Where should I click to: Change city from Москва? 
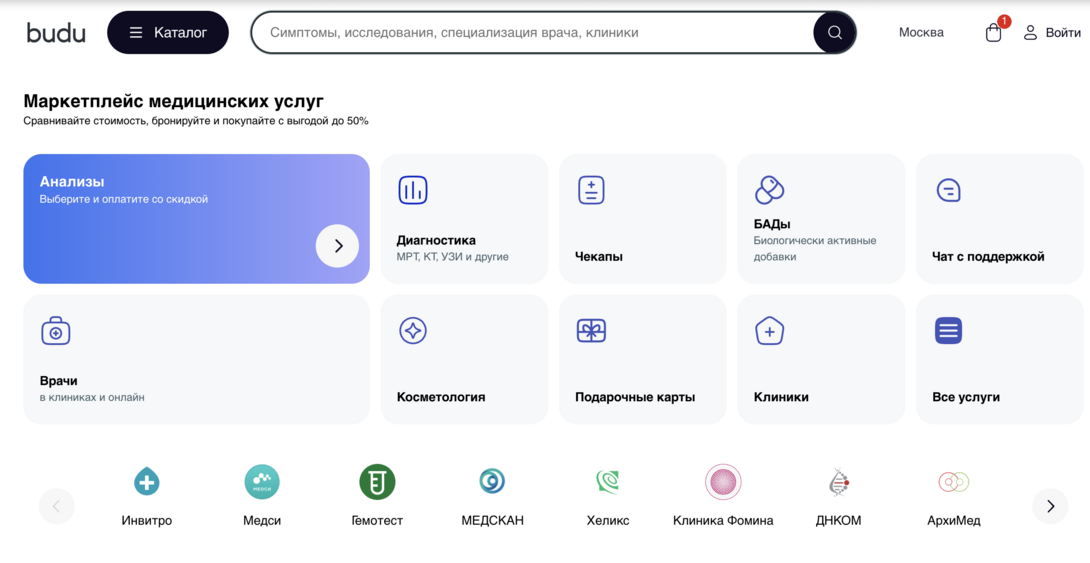(x=921, y=33)
